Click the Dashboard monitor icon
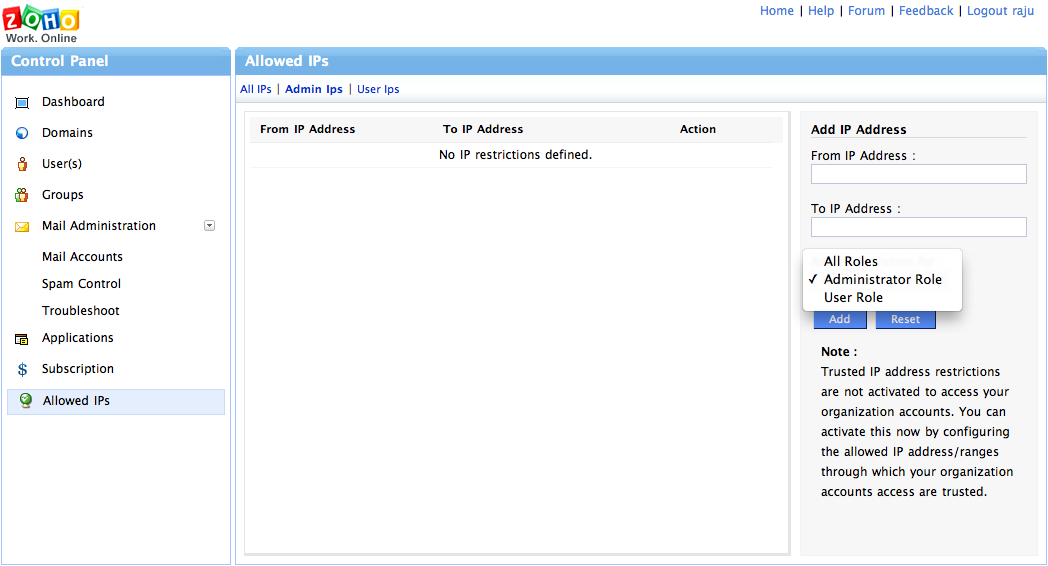The image size is (1048, 566). [x=22, y=102]
